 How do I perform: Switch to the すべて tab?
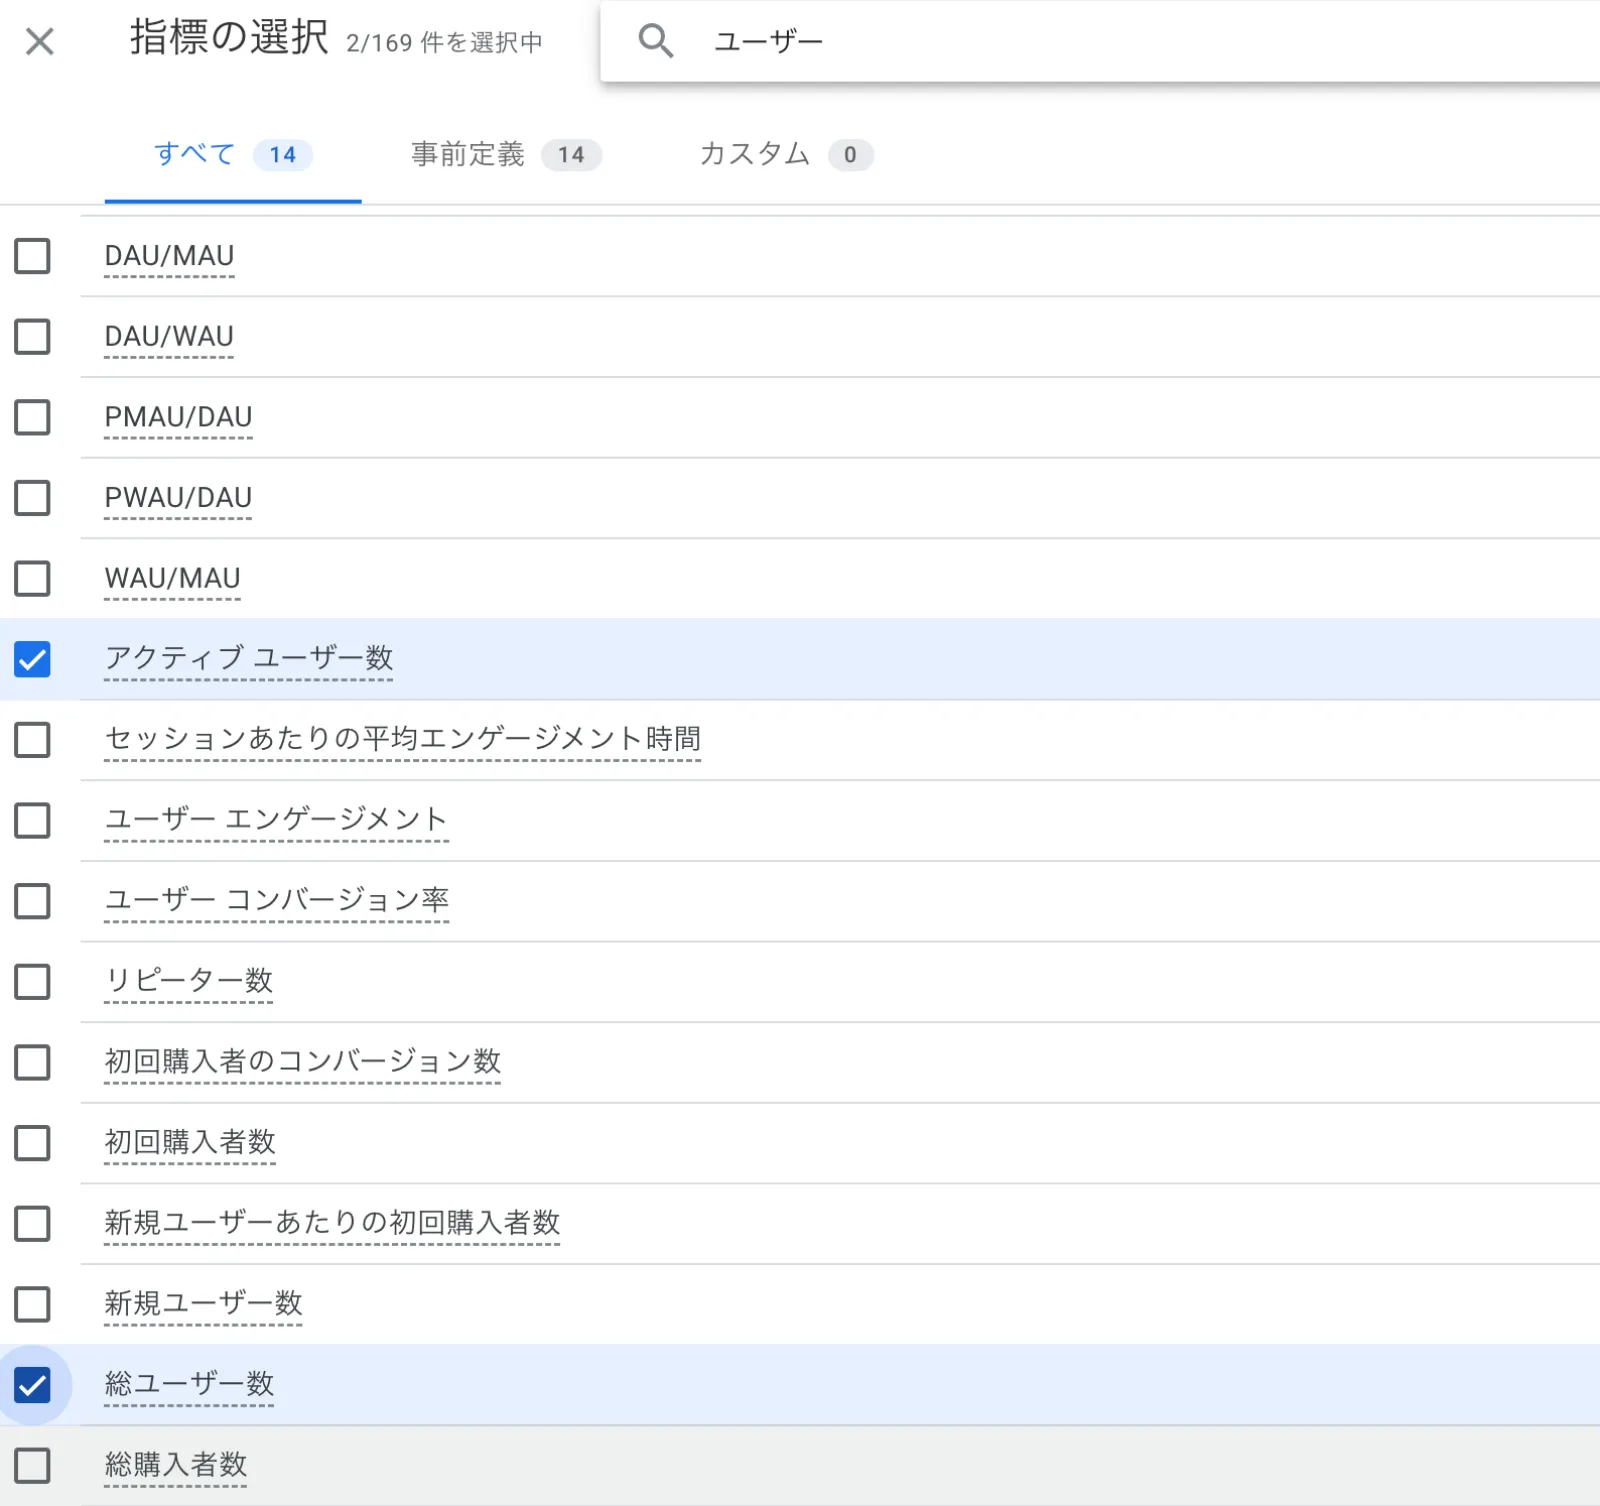(x=233, y=154)
